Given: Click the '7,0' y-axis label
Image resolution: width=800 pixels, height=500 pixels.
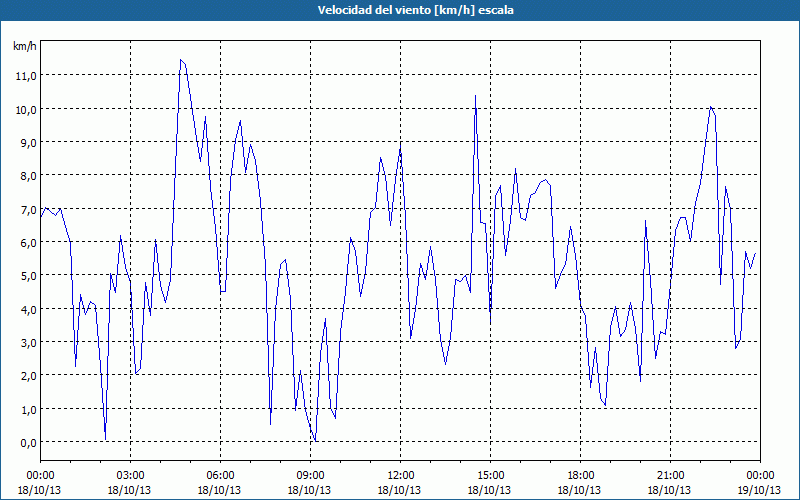Looking at the screenshot, I should click(29, 210).
